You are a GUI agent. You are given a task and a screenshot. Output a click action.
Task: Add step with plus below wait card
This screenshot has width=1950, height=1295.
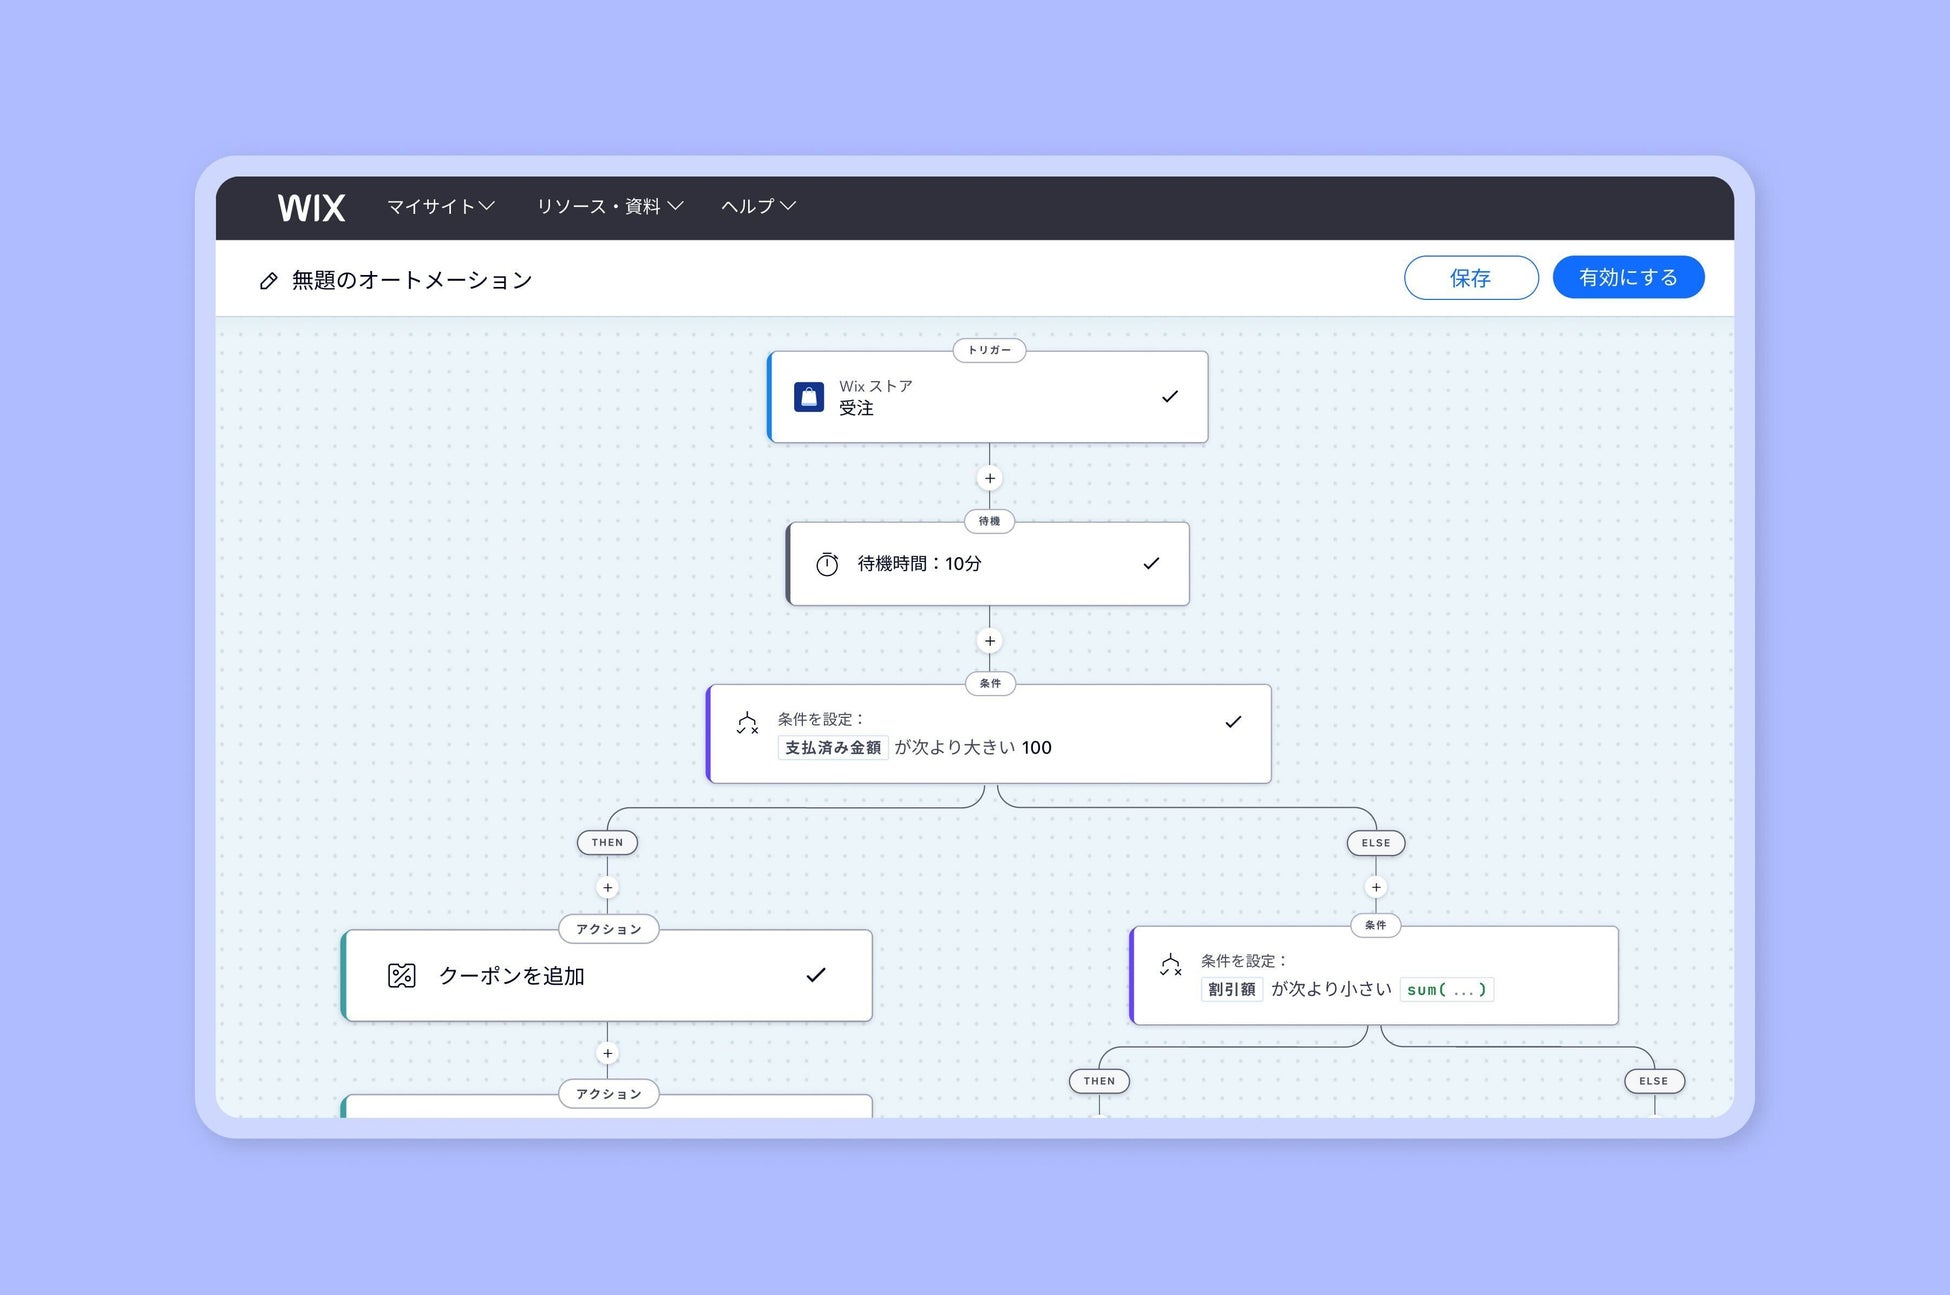(x=989, y=641)
